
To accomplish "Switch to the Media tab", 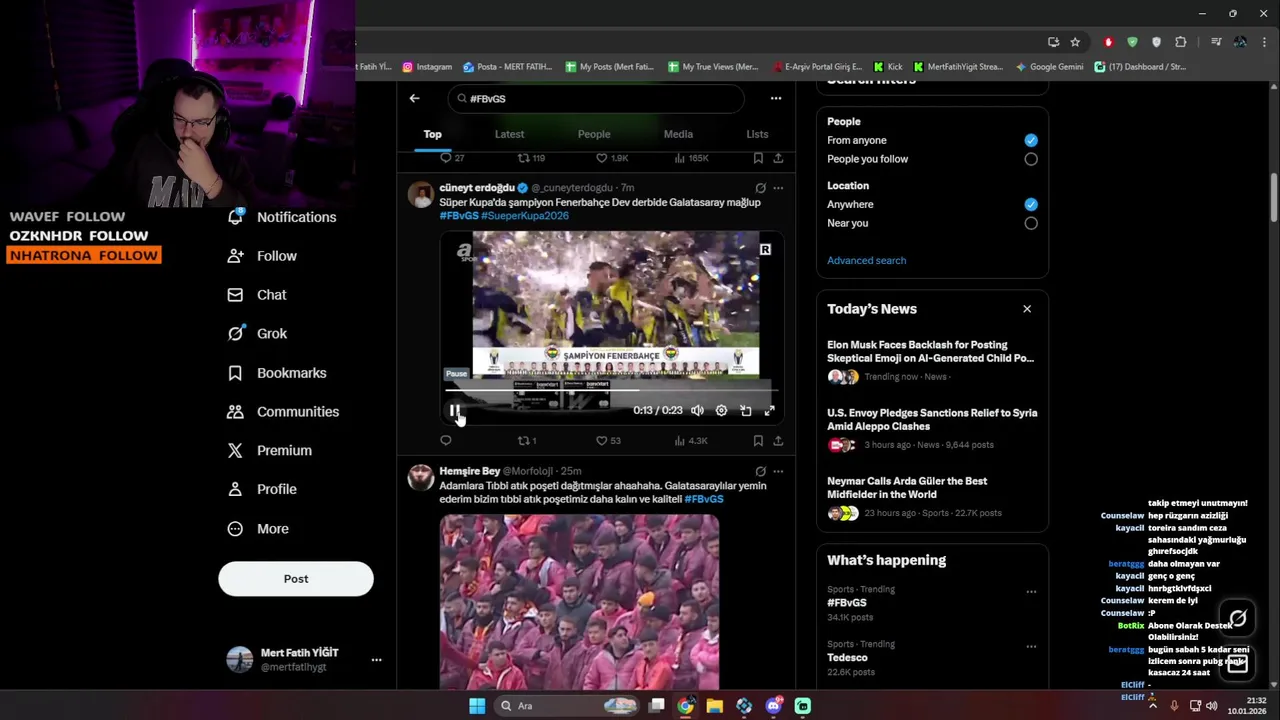I will tap(678, 134).
